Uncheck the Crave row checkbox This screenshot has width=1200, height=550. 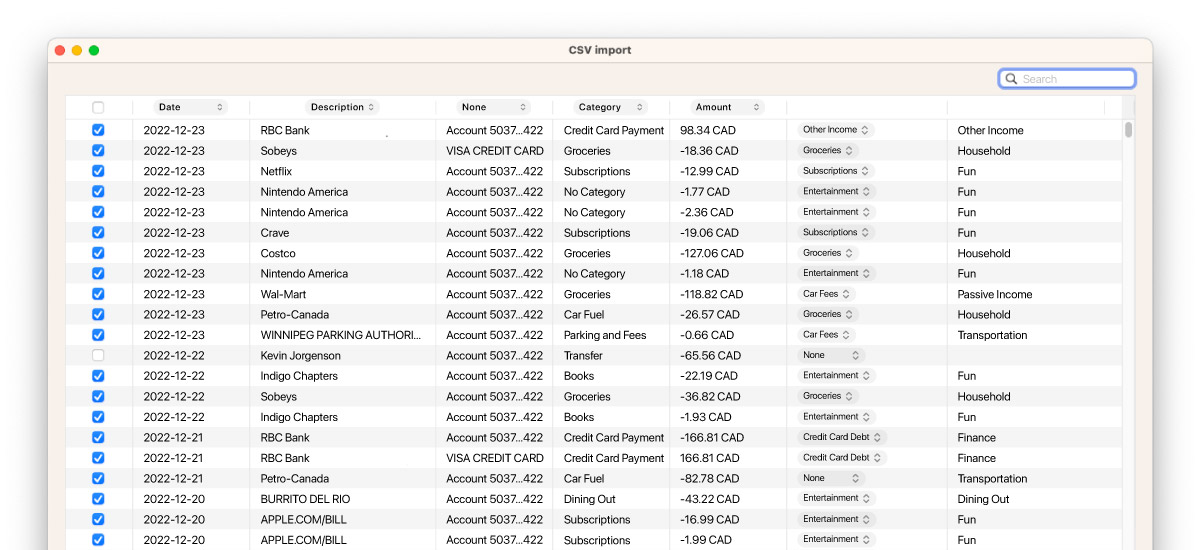click(x=98, y=233)
